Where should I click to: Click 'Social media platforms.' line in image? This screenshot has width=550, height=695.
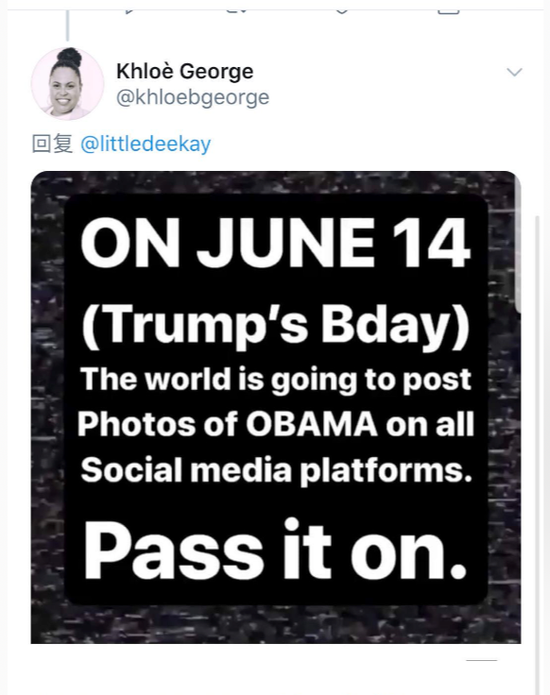pyautogui.click(x=276, y=470)
